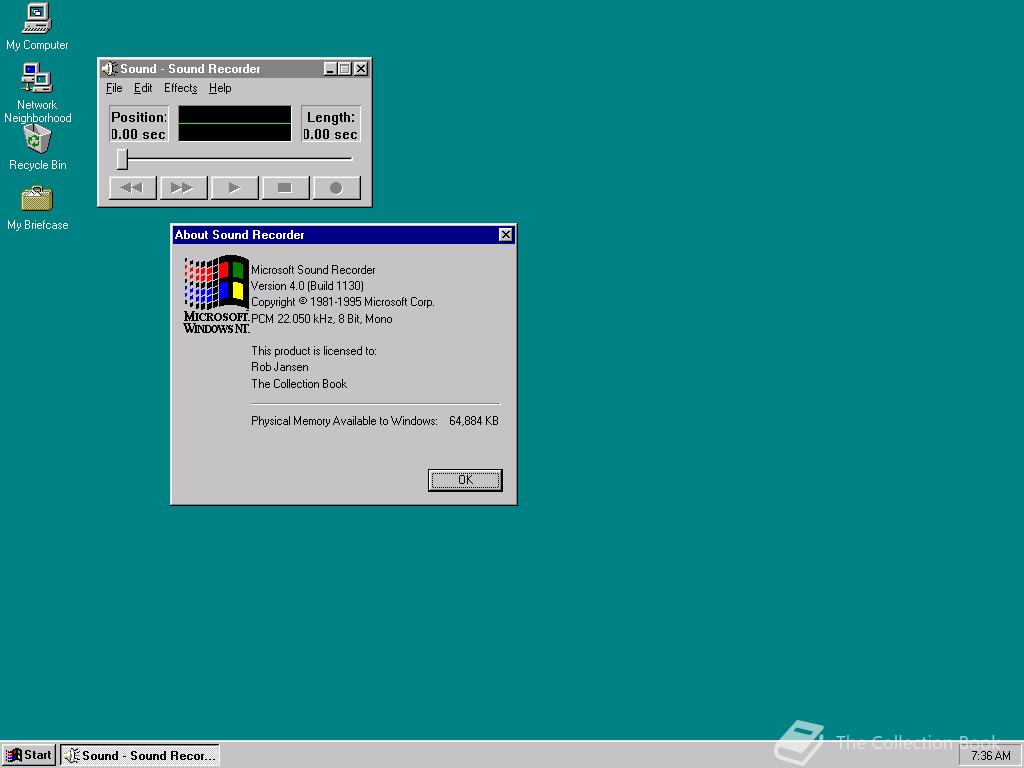Screen dimensions: 1024x768
Task: Open the Edit menu
Action: pyautogui.click(x=143, y=88)
